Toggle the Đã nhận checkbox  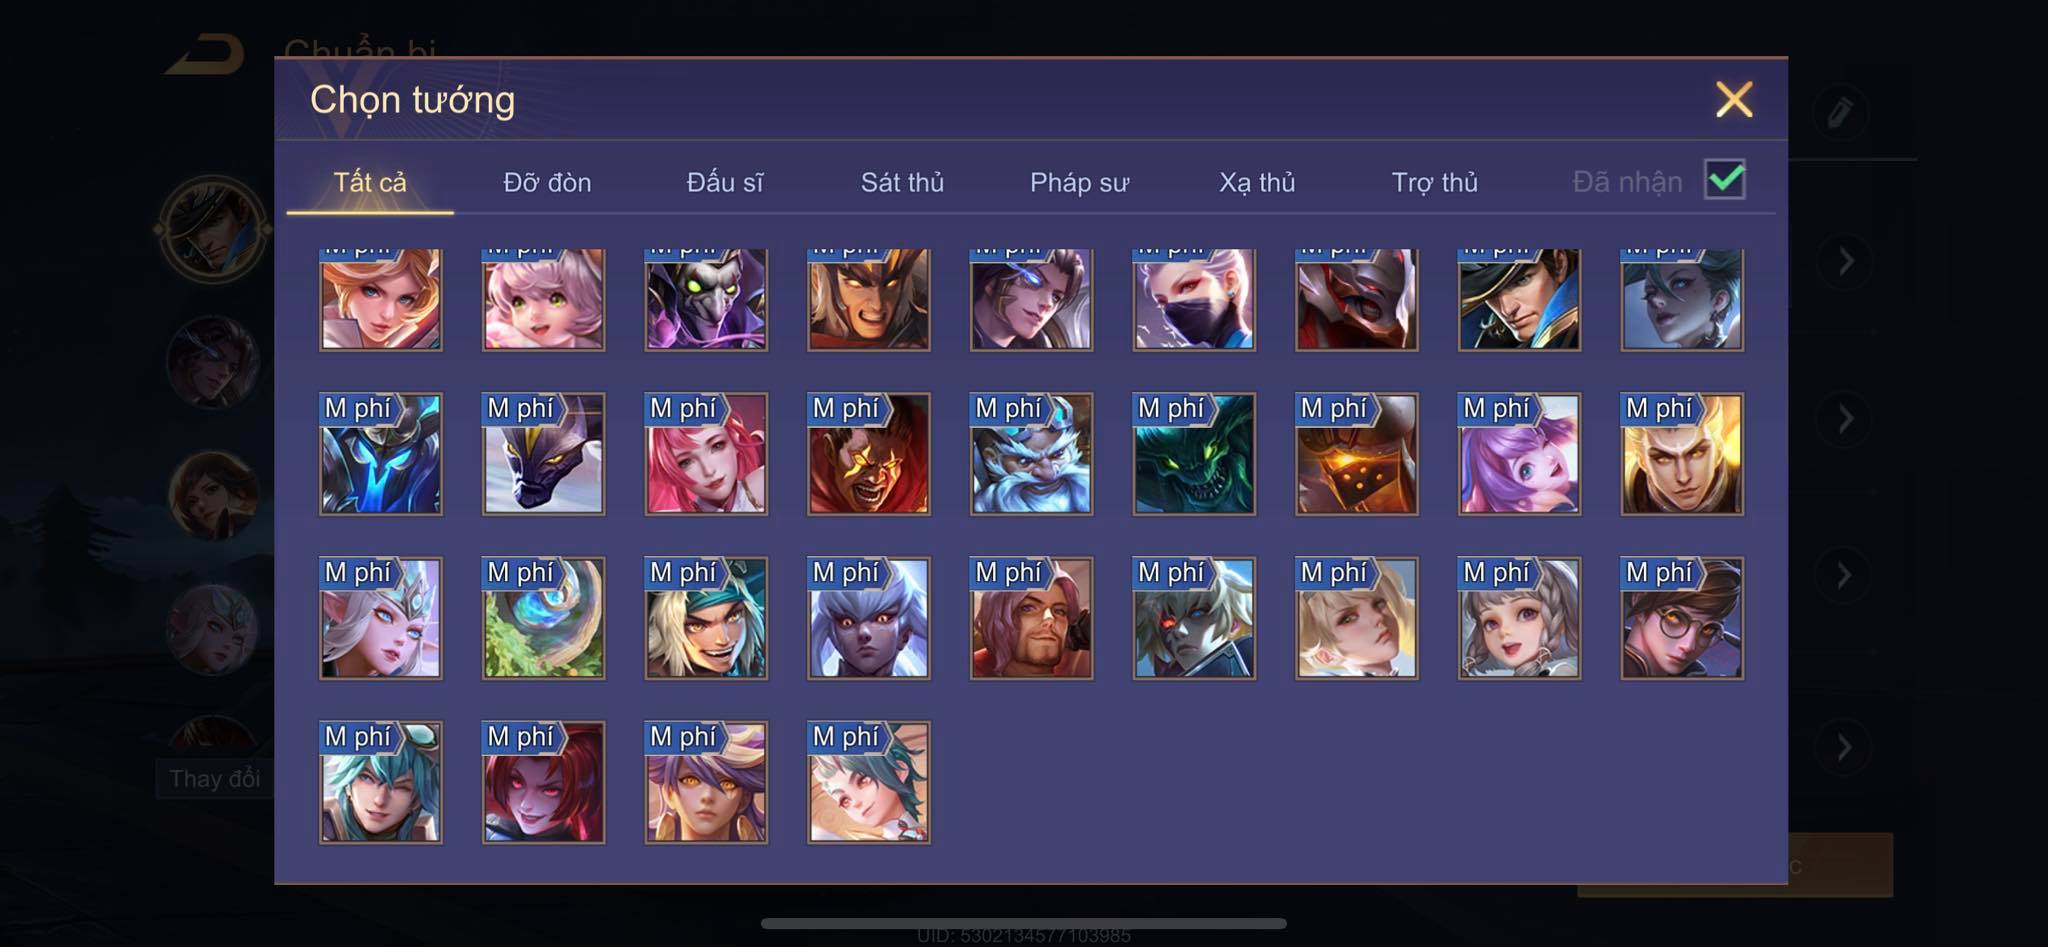tap(1725, 180)
